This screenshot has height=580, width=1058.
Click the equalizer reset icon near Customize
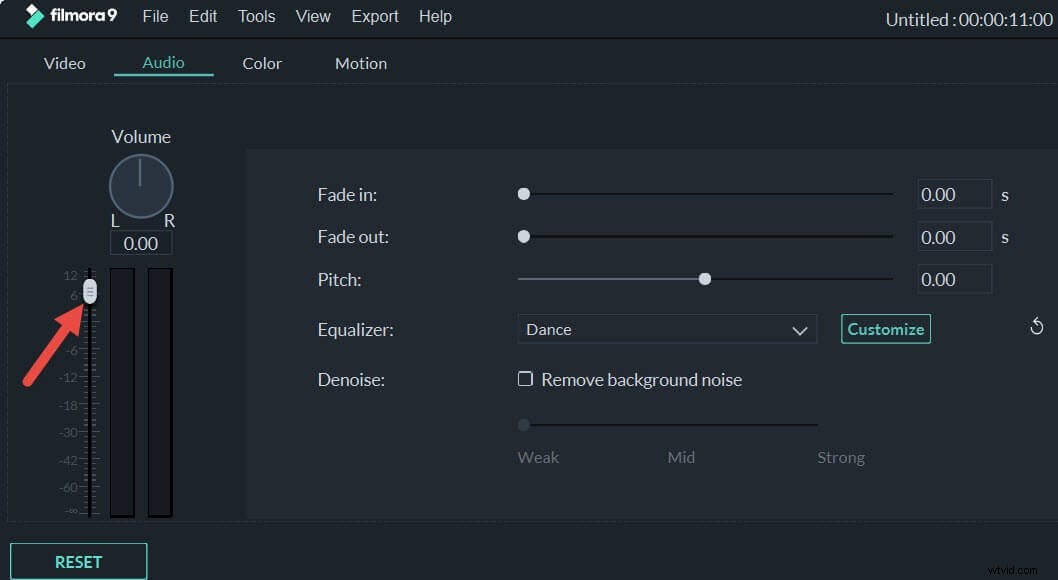coord(1037,326)
